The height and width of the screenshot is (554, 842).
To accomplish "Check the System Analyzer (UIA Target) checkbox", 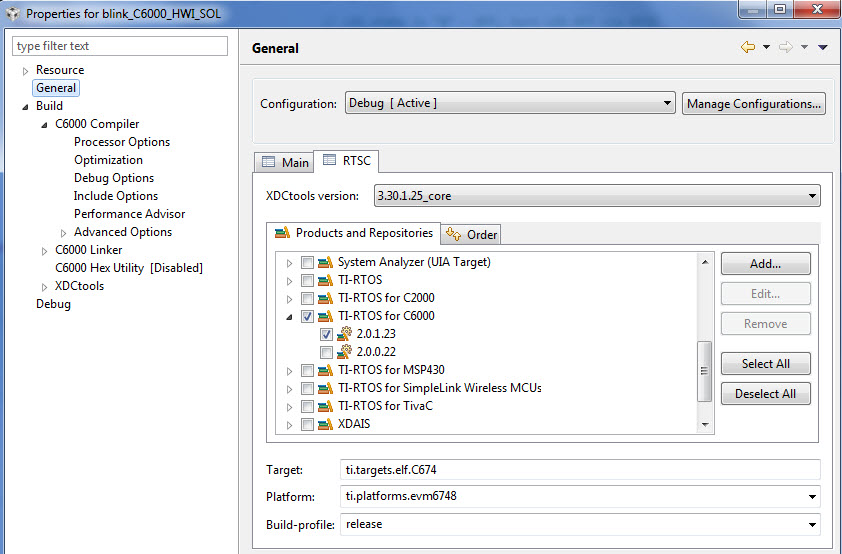I will (x=307, y=263).
